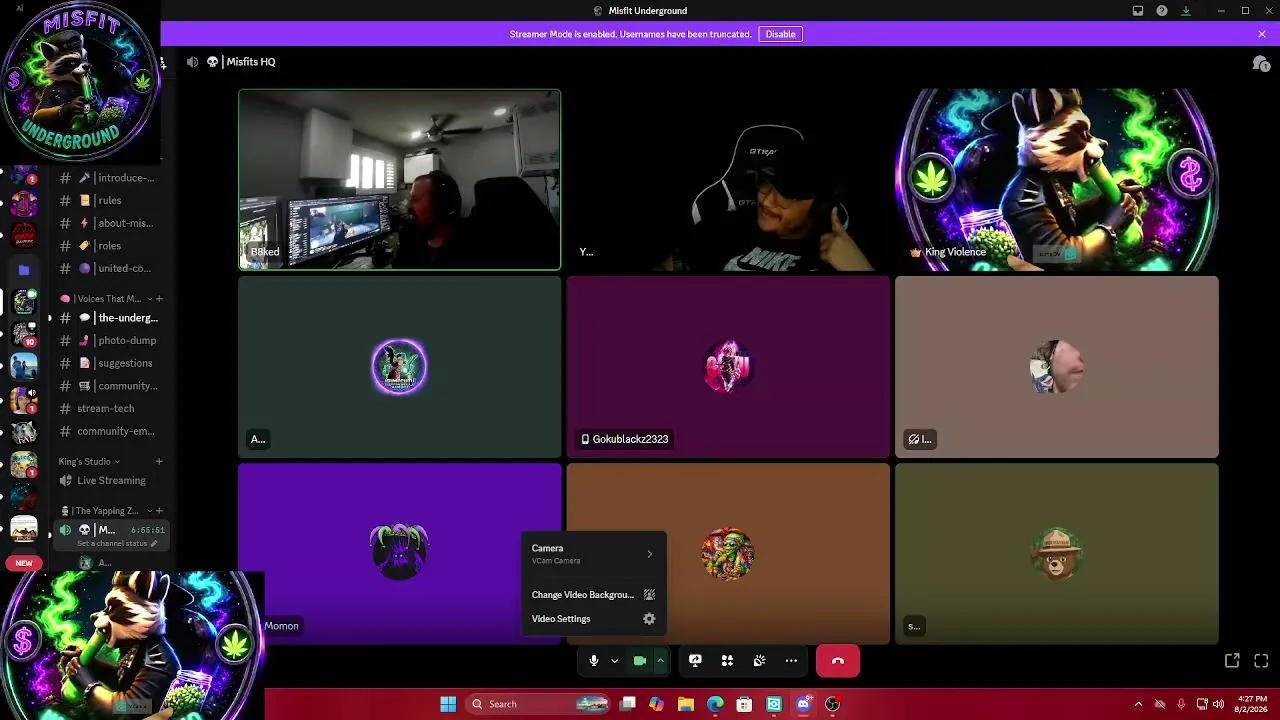This screenshot has height=720, width=1280.
Task: Pop out the call window
Action: click(1232, 661)
